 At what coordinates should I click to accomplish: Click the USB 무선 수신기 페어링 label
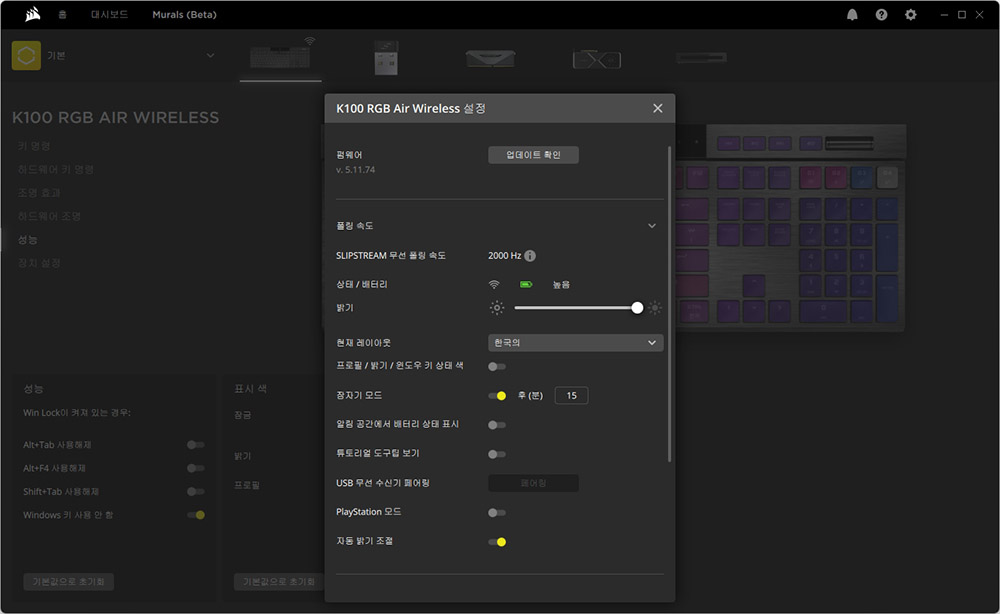click(x=383, y=483)
